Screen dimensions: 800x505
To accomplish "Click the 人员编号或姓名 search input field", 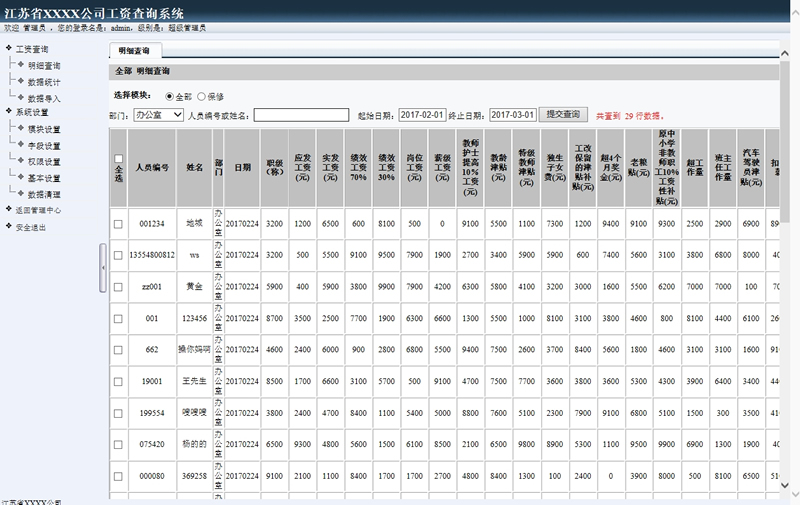I will coord(301,115).
